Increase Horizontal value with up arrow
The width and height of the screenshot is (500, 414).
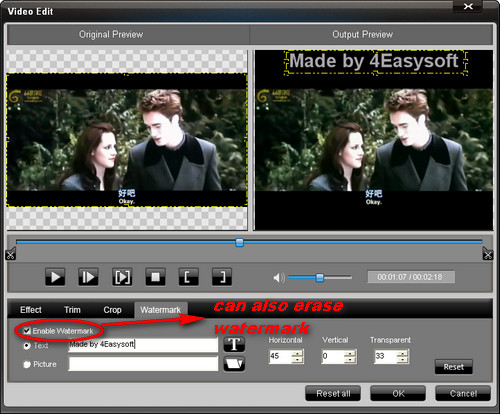297,353
